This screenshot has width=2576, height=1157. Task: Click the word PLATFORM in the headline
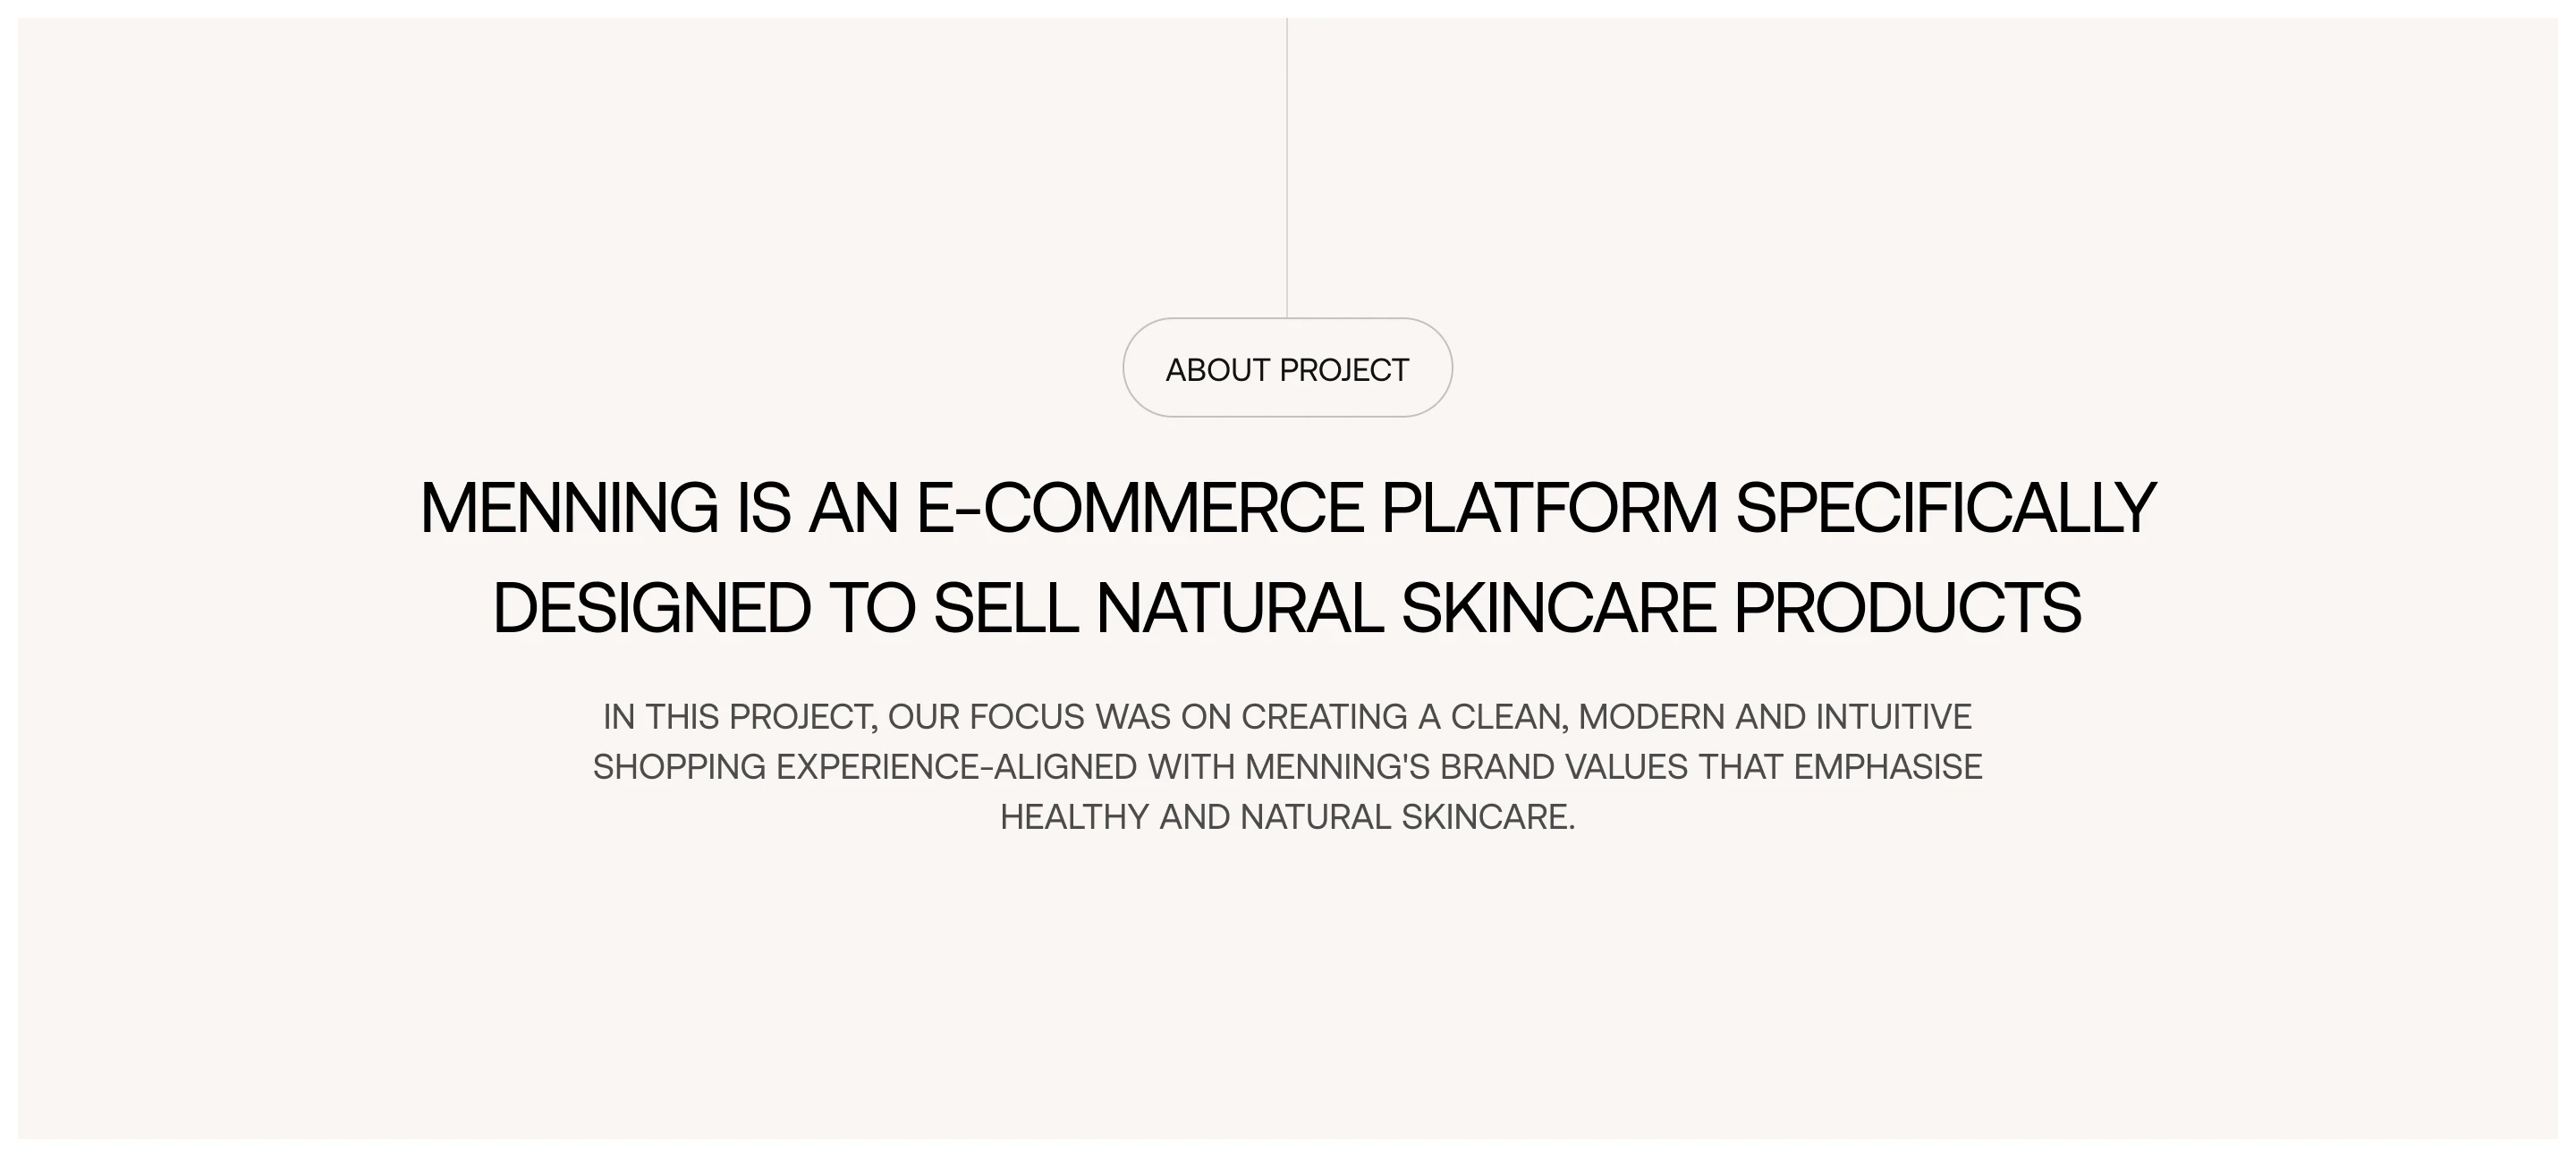click(1549, 508)
